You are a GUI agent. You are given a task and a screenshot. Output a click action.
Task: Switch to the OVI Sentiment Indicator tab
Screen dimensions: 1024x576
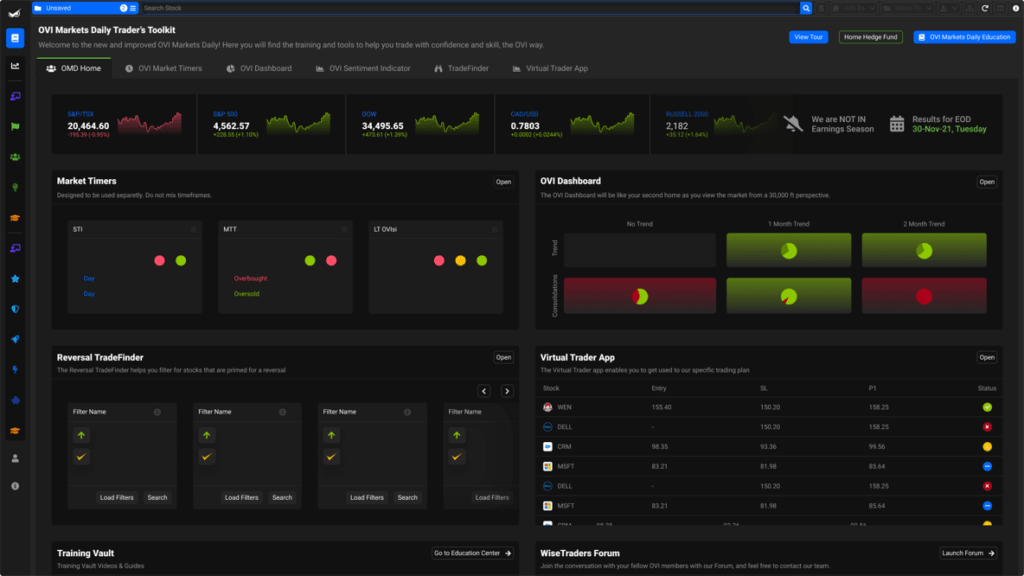coord(362,69)
